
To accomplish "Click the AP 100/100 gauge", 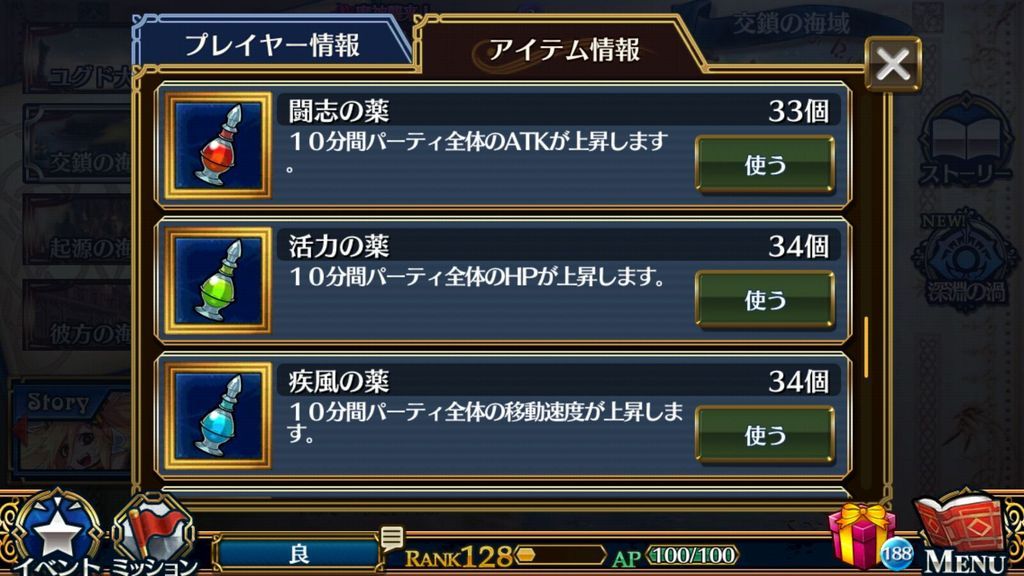I will tap(693, 555).
